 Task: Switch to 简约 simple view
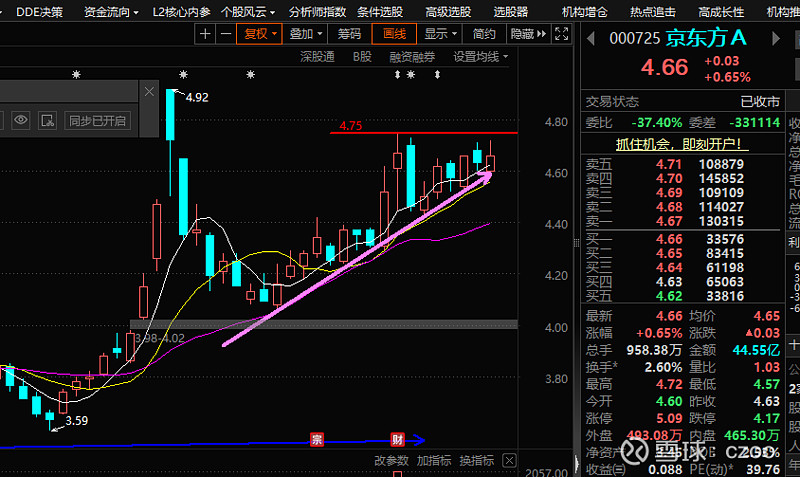484,34
